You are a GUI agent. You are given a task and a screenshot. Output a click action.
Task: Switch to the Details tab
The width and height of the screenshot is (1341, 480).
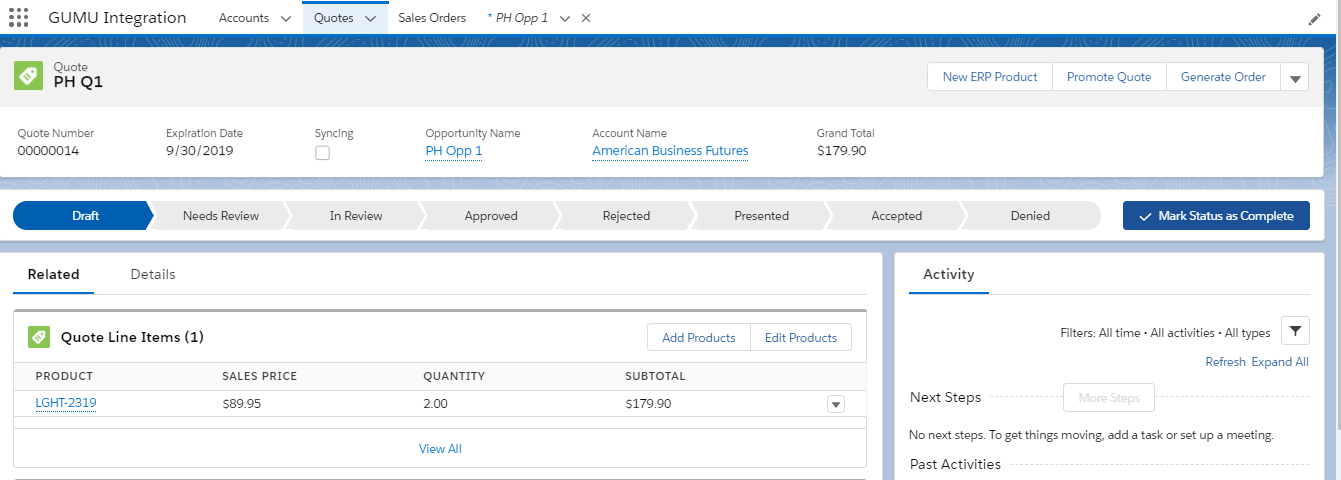[x=153, y=274]
